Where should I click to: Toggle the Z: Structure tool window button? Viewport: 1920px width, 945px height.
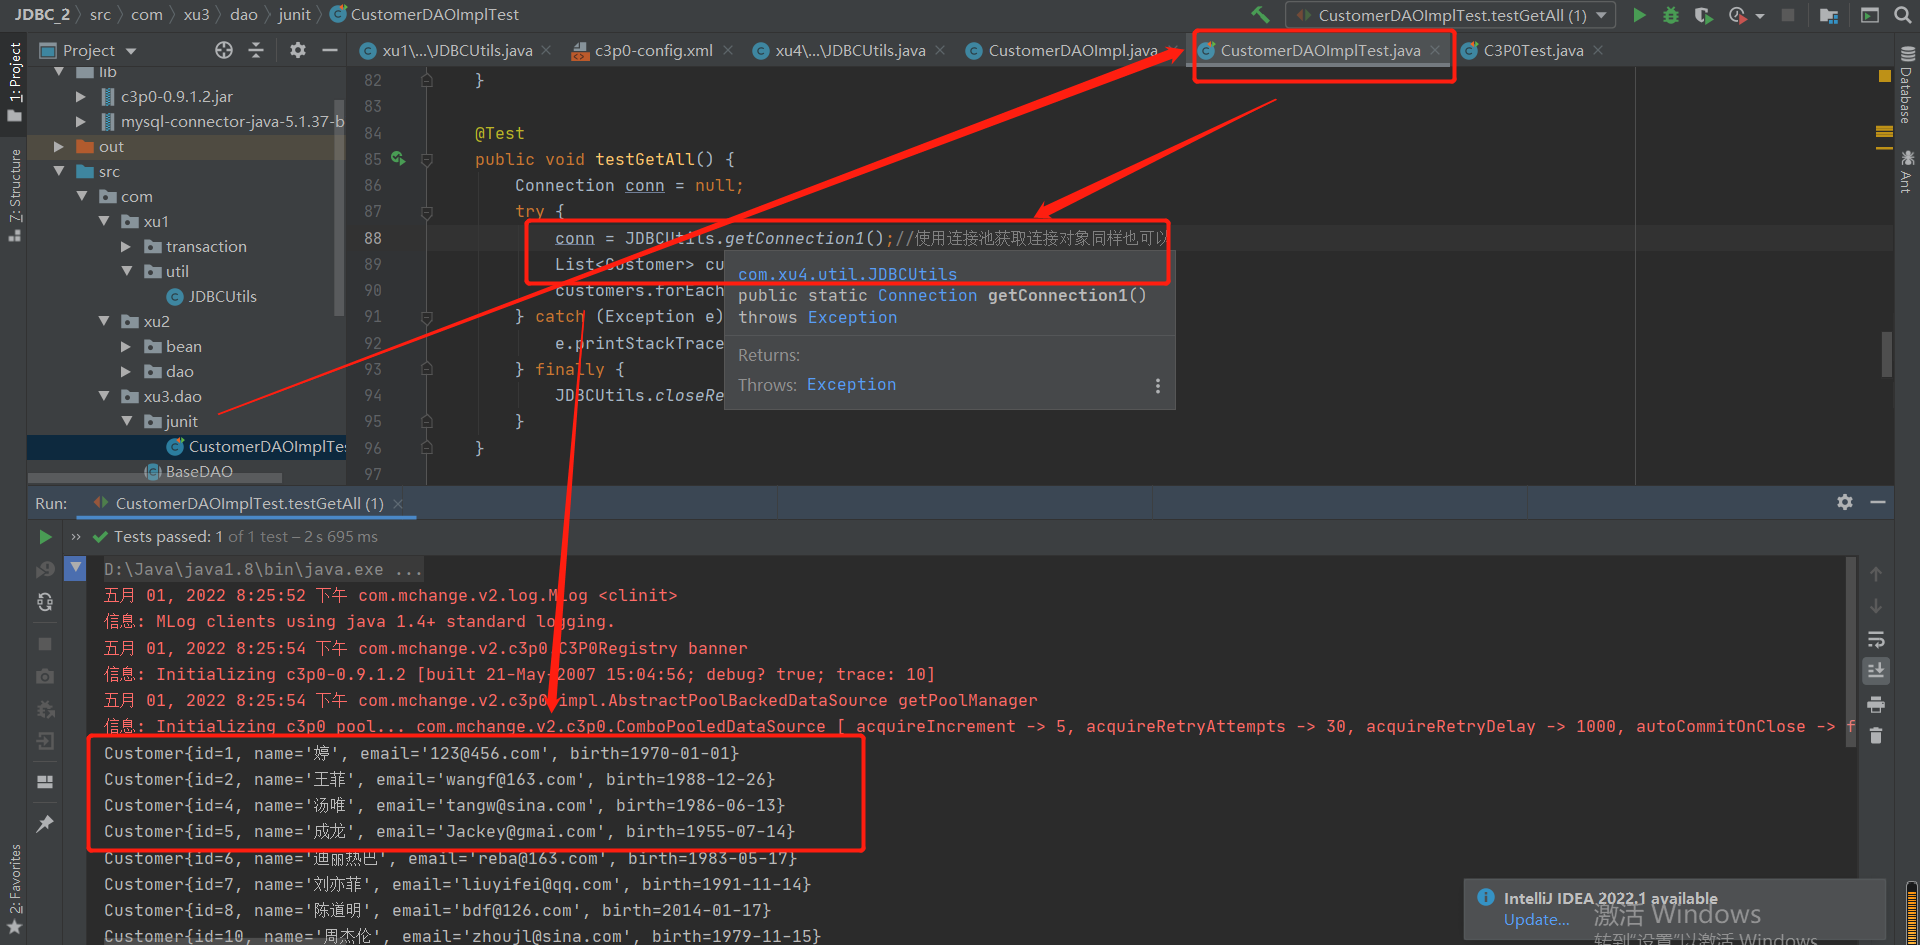14,195
